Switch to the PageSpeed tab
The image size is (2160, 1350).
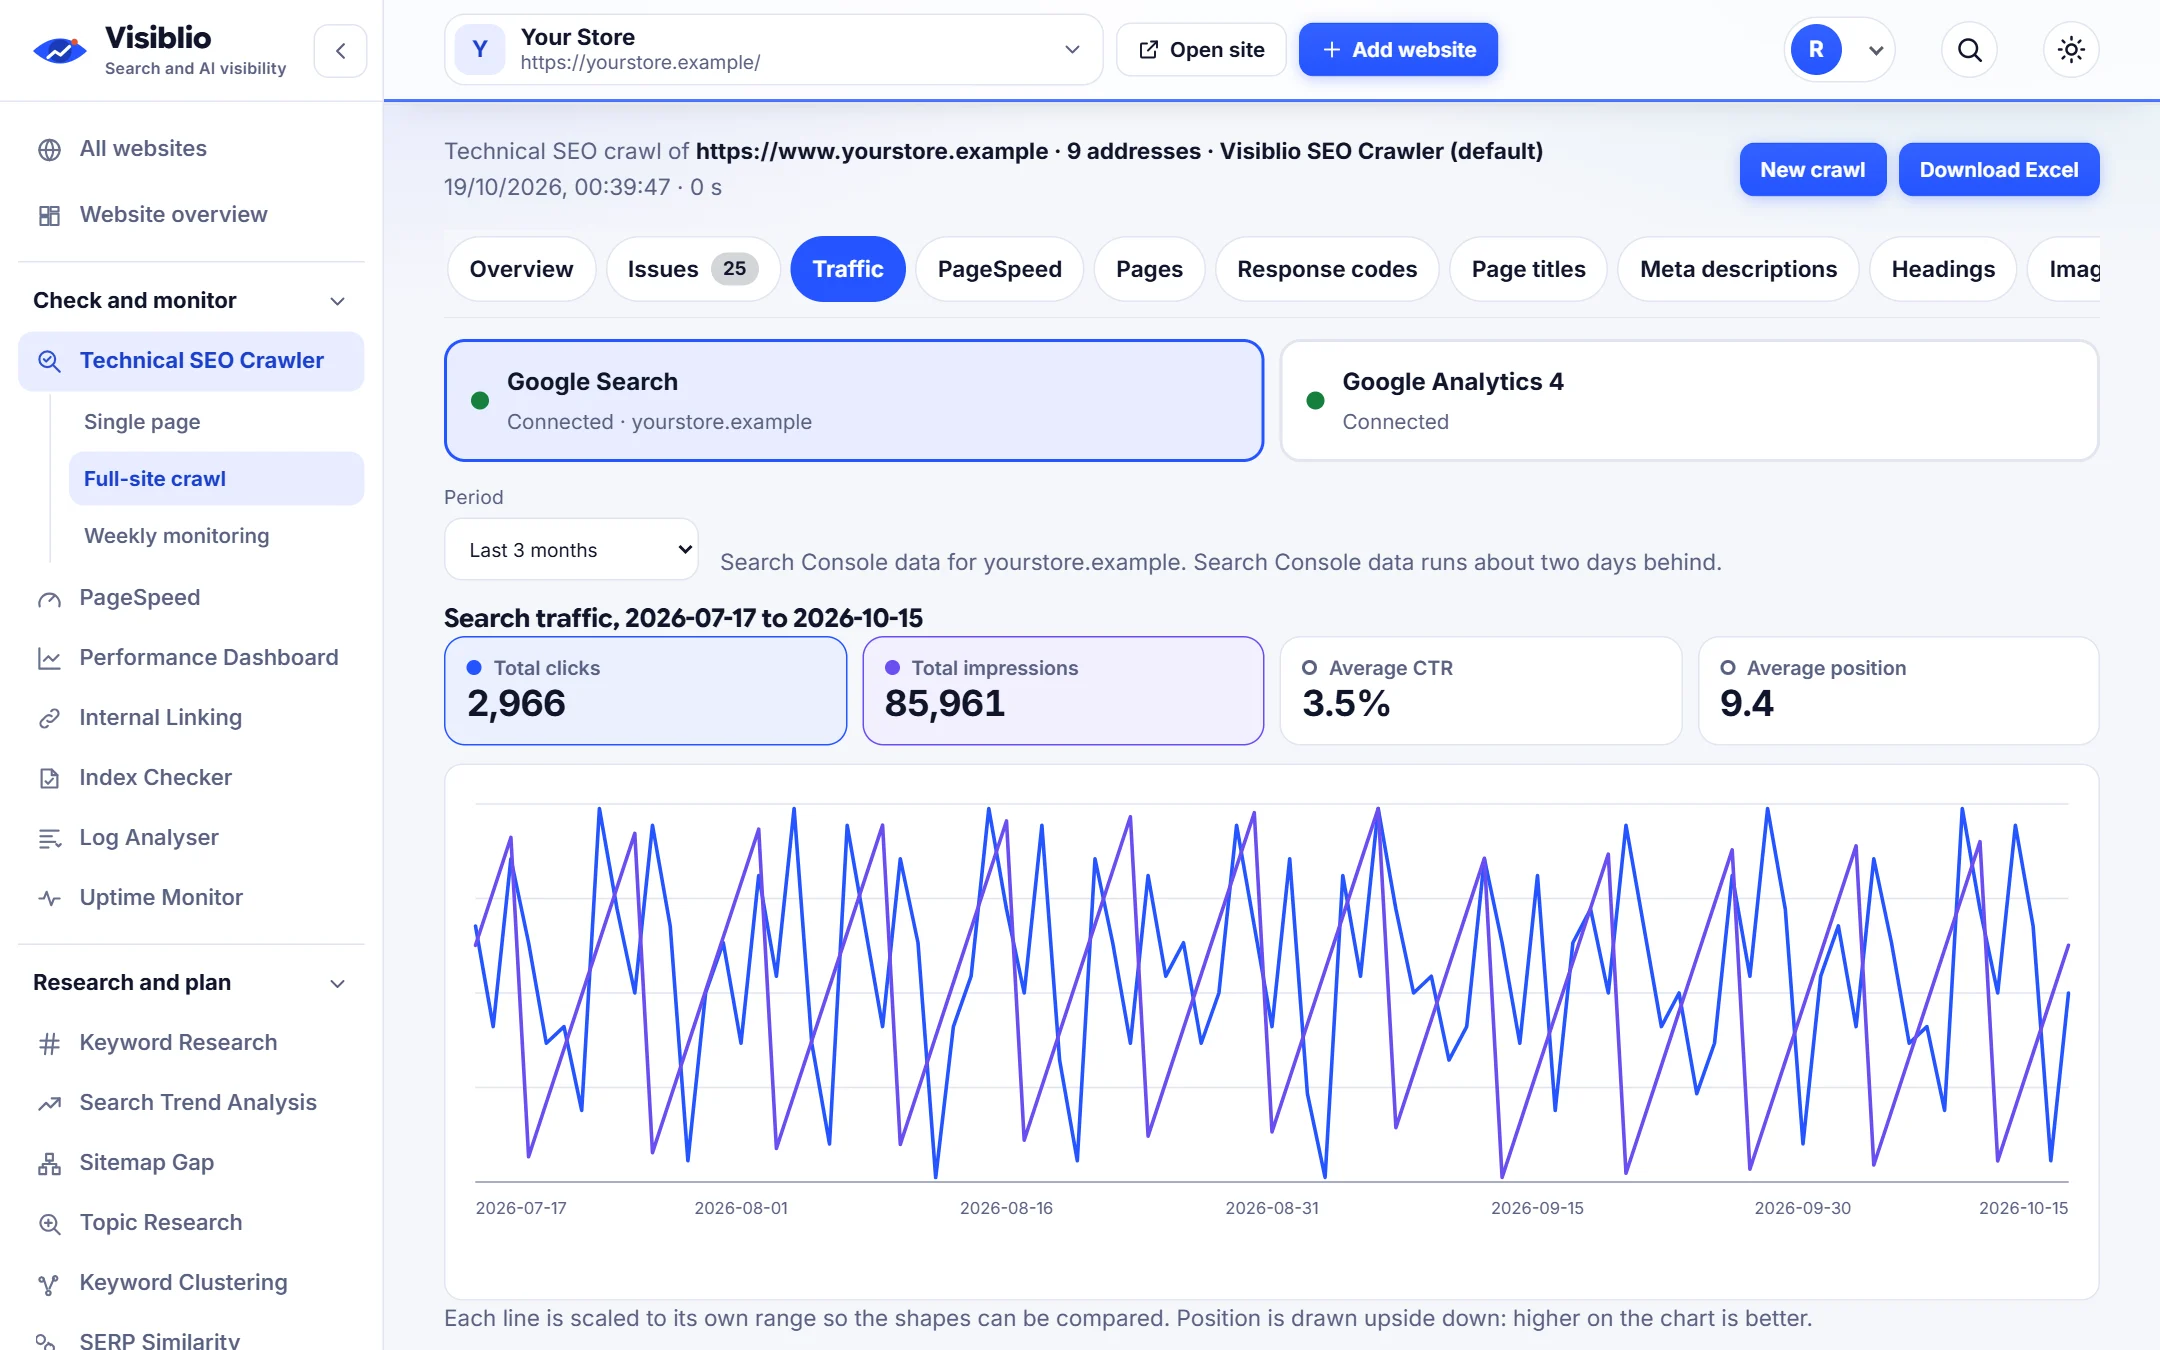click(999, 269)
